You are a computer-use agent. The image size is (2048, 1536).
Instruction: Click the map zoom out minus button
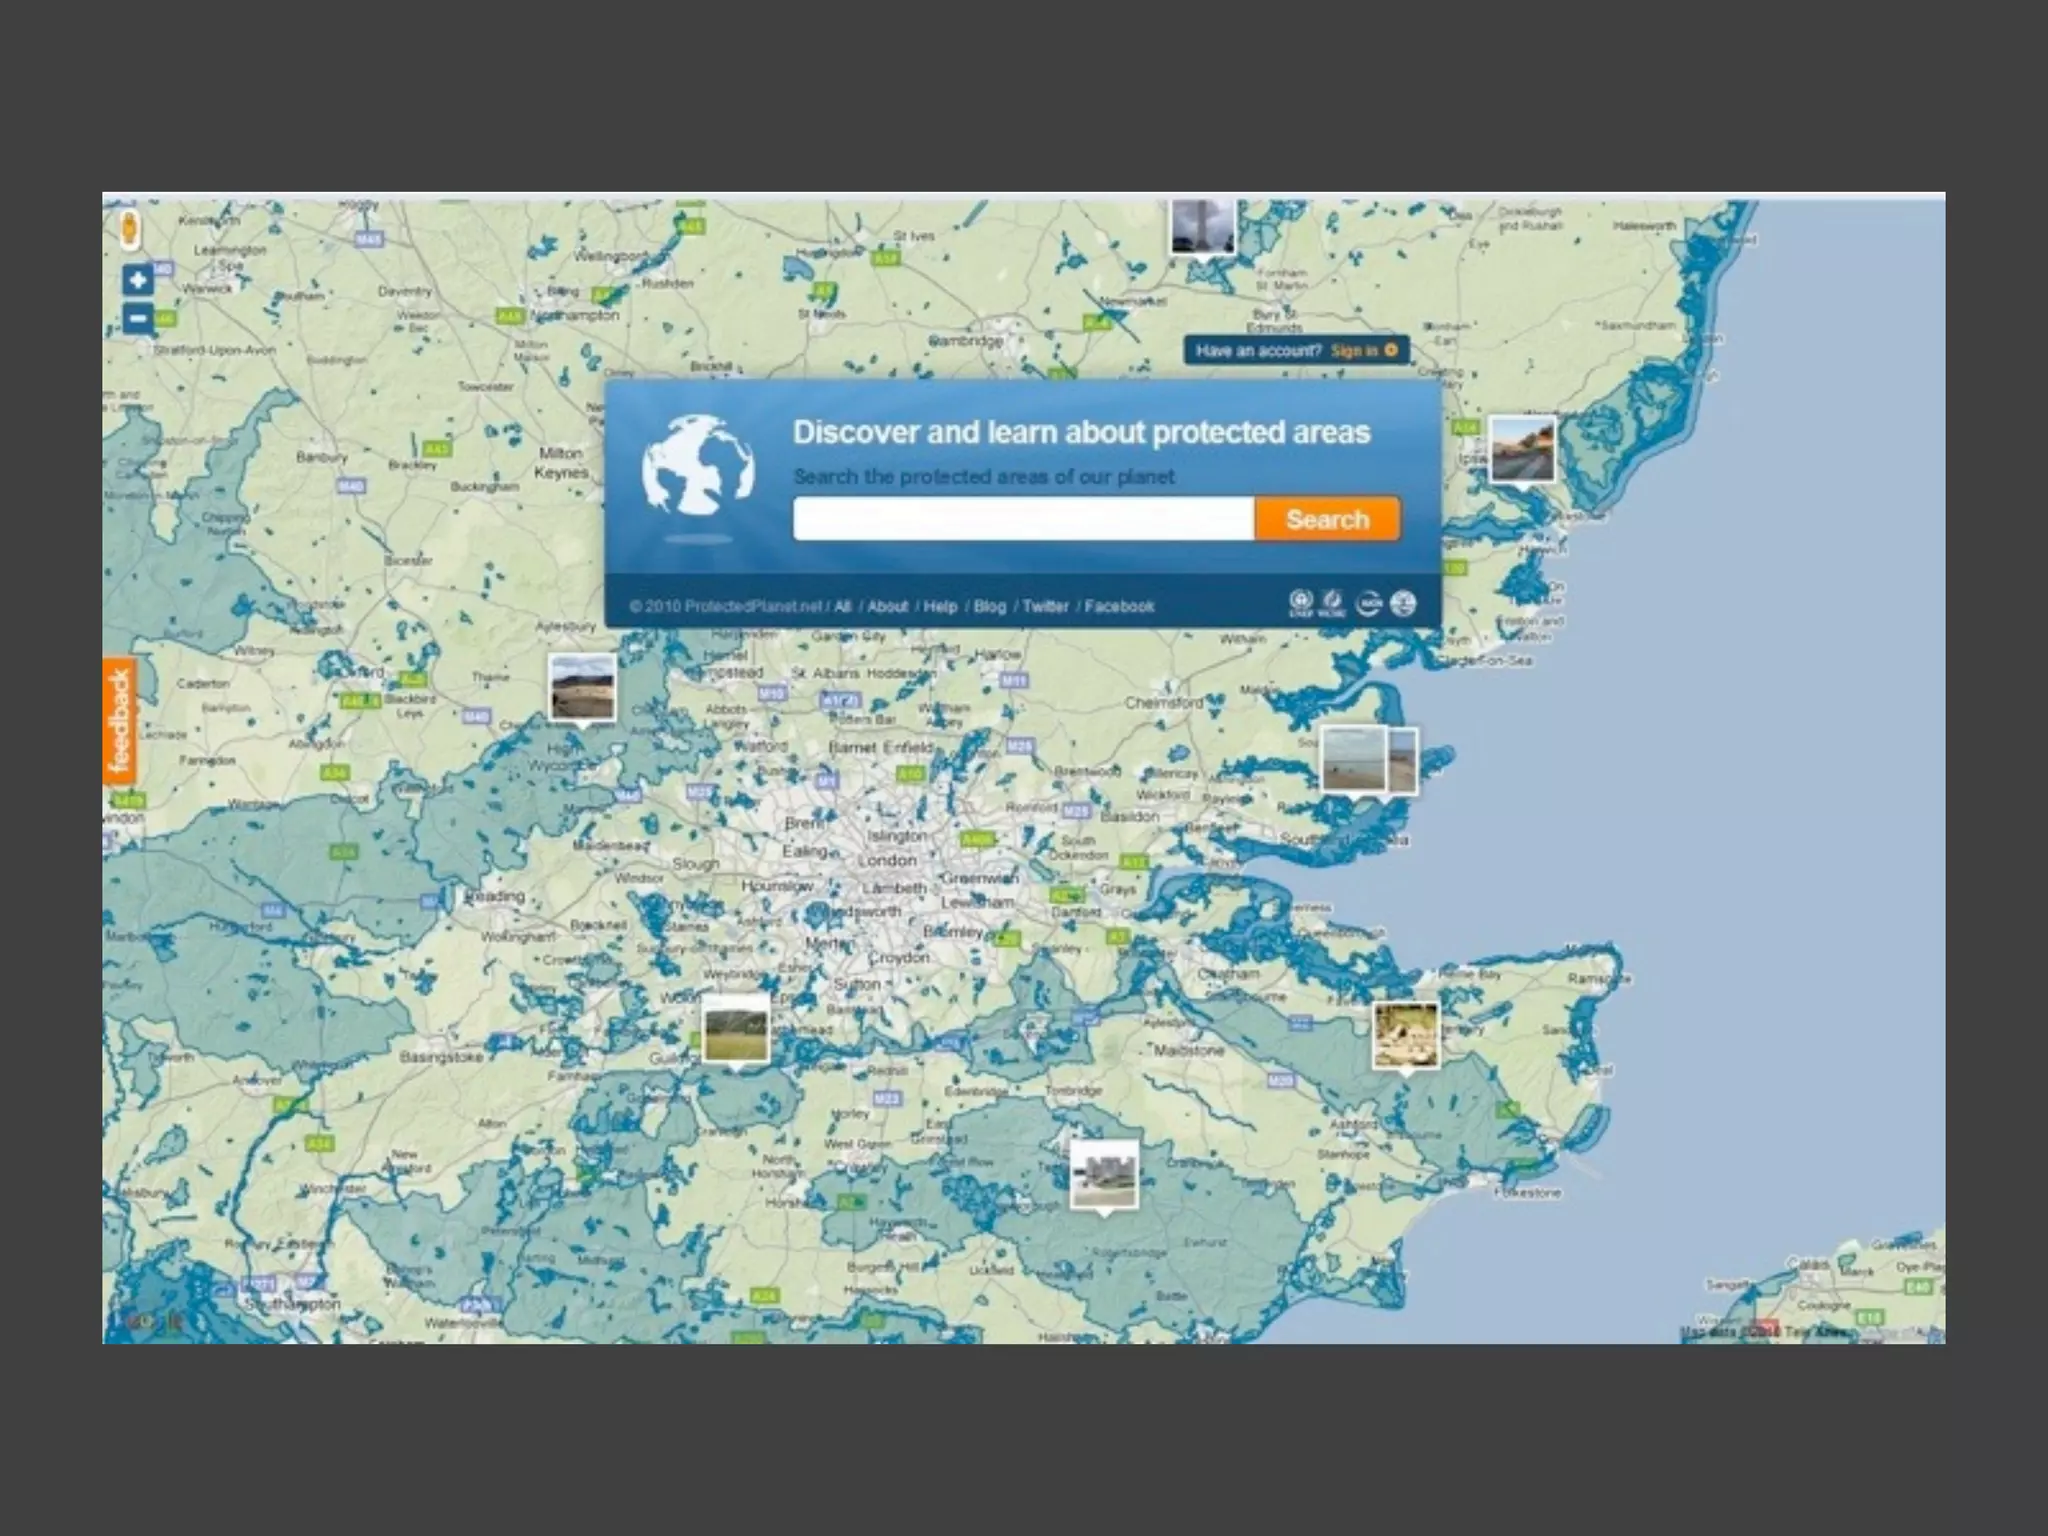138,319
